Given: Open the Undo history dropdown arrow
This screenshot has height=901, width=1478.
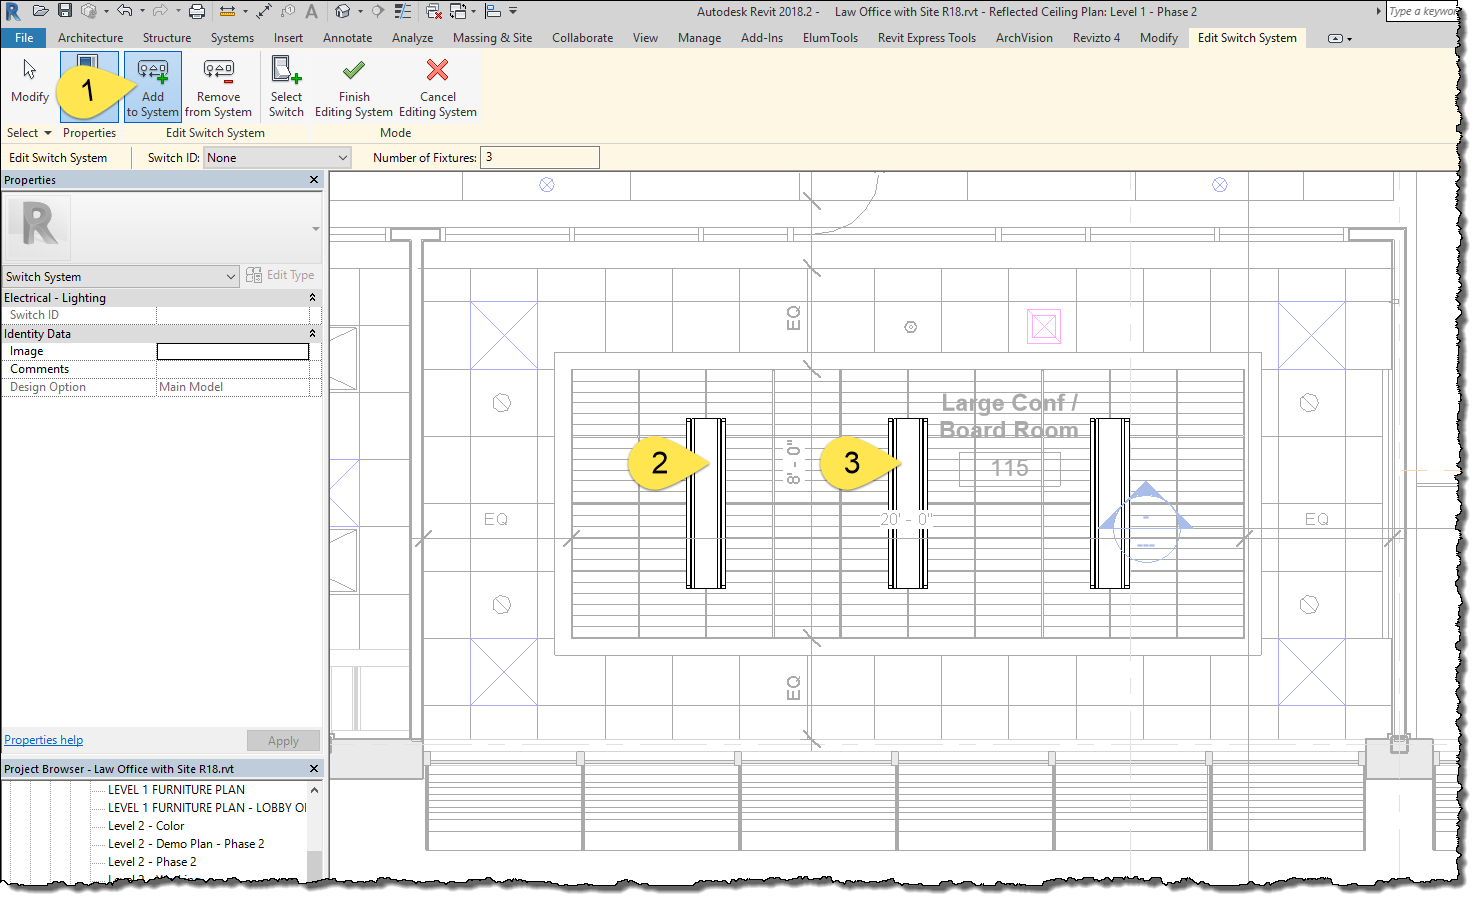Looking at the screenshot, I should pyautogui.click(x=142, y=11).
